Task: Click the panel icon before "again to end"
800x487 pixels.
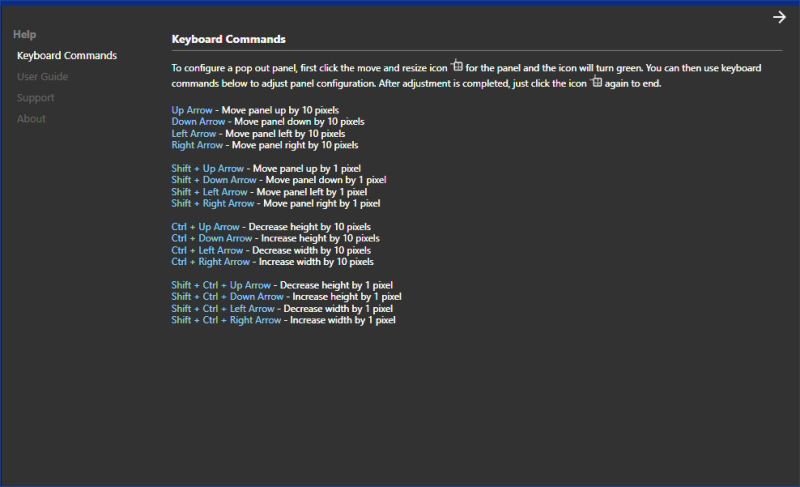Action: tap(596, 82)
